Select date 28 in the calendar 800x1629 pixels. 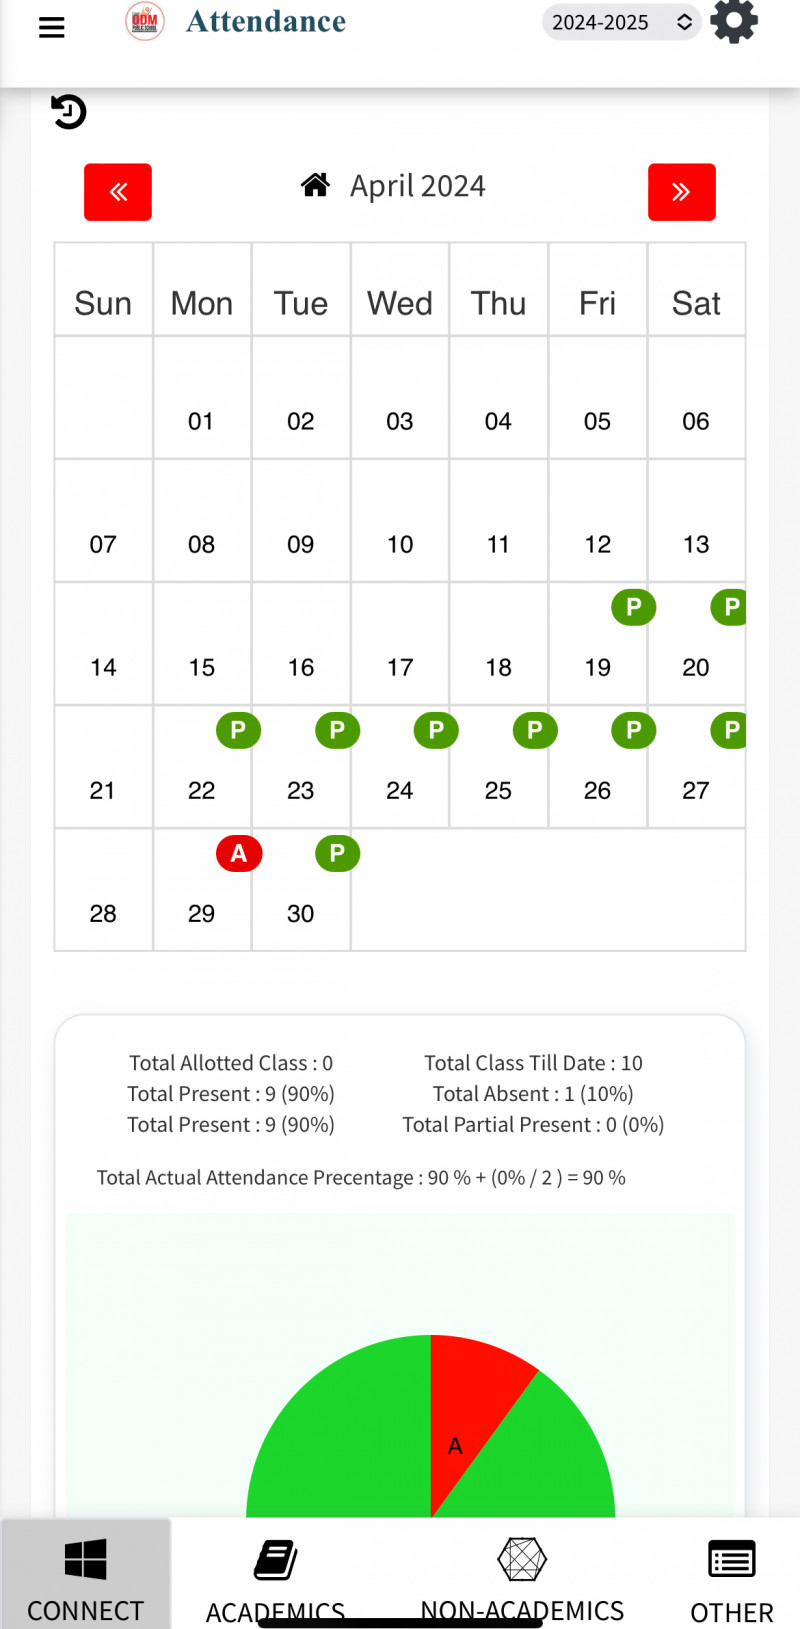tap(103, 913)
